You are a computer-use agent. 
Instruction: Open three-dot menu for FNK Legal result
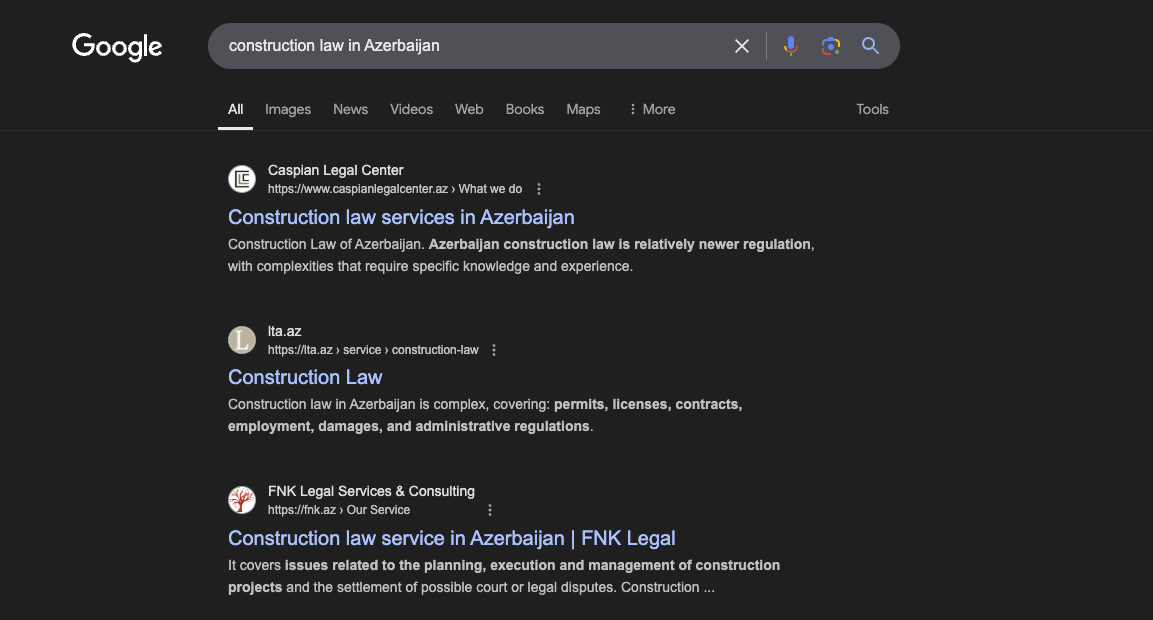pos(490,510)
